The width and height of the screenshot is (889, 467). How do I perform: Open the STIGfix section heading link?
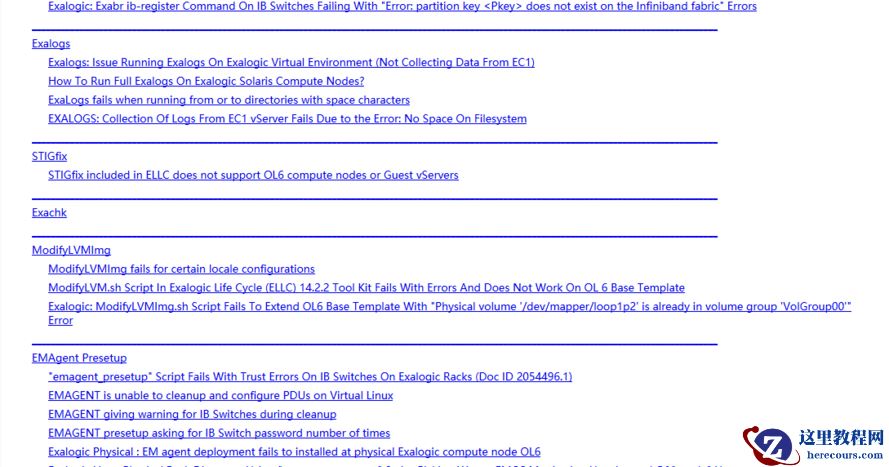click(x=49, y=156)
